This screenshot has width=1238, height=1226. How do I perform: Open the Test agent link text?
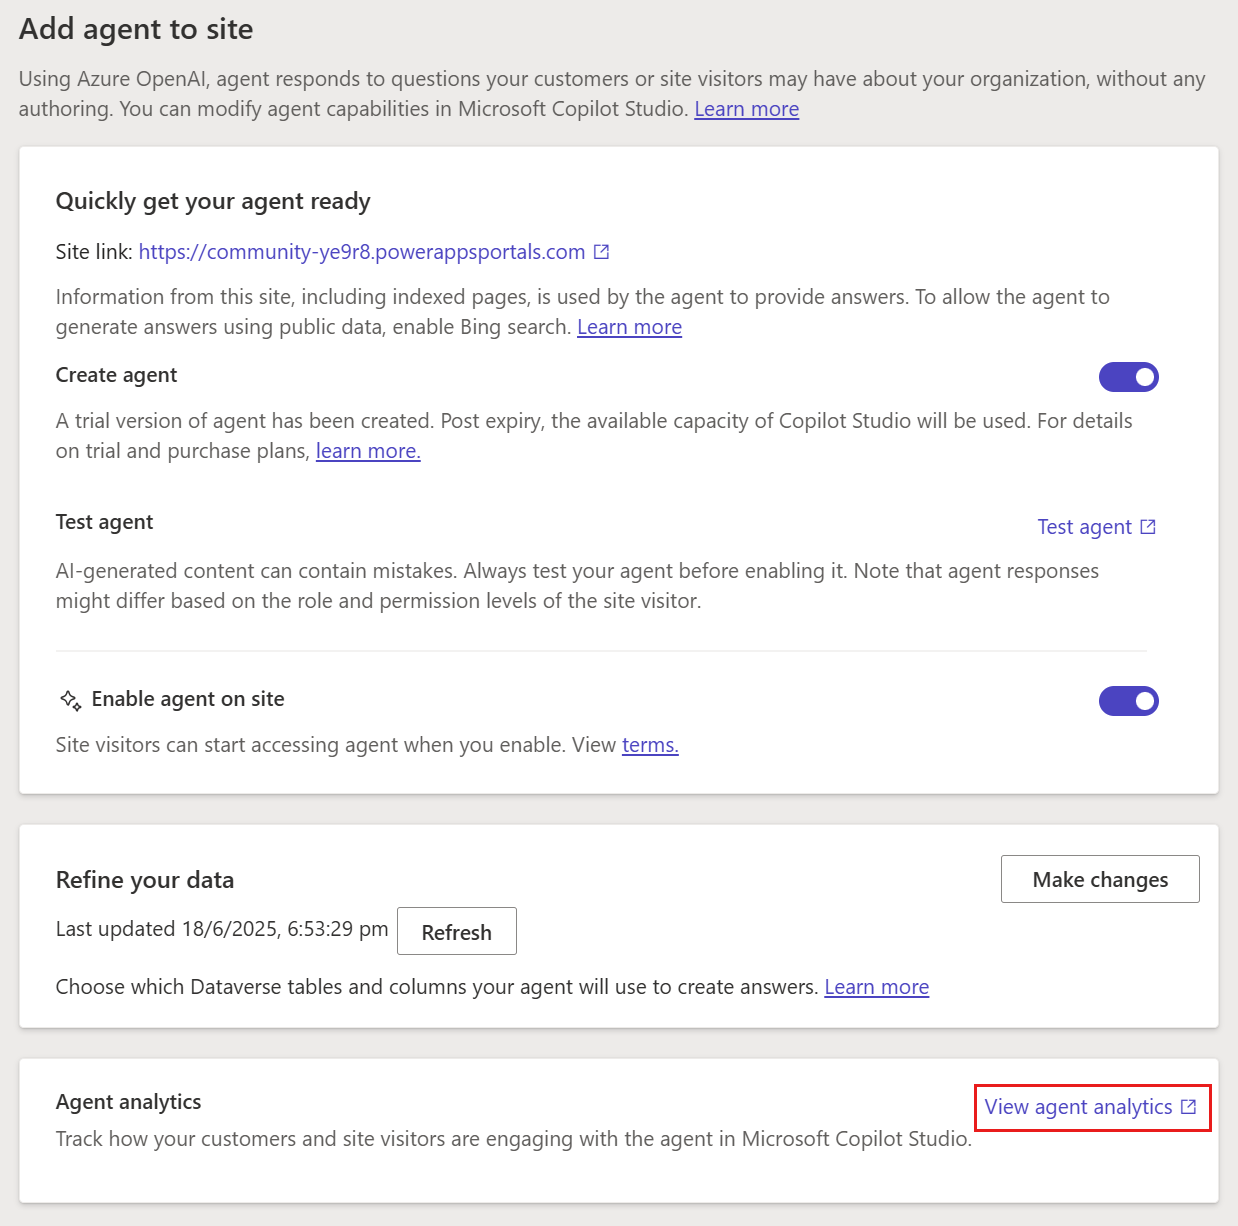tap(1084, 527)
